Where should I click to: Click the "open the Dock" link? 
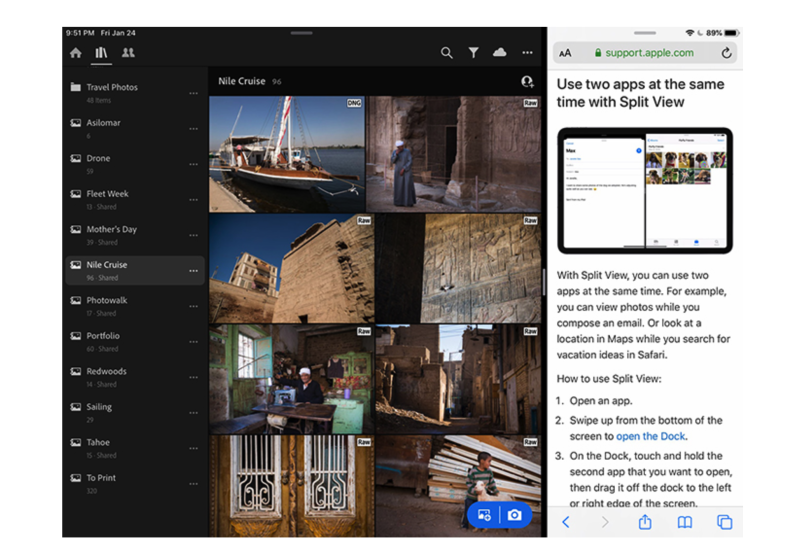tap(651, 436)
